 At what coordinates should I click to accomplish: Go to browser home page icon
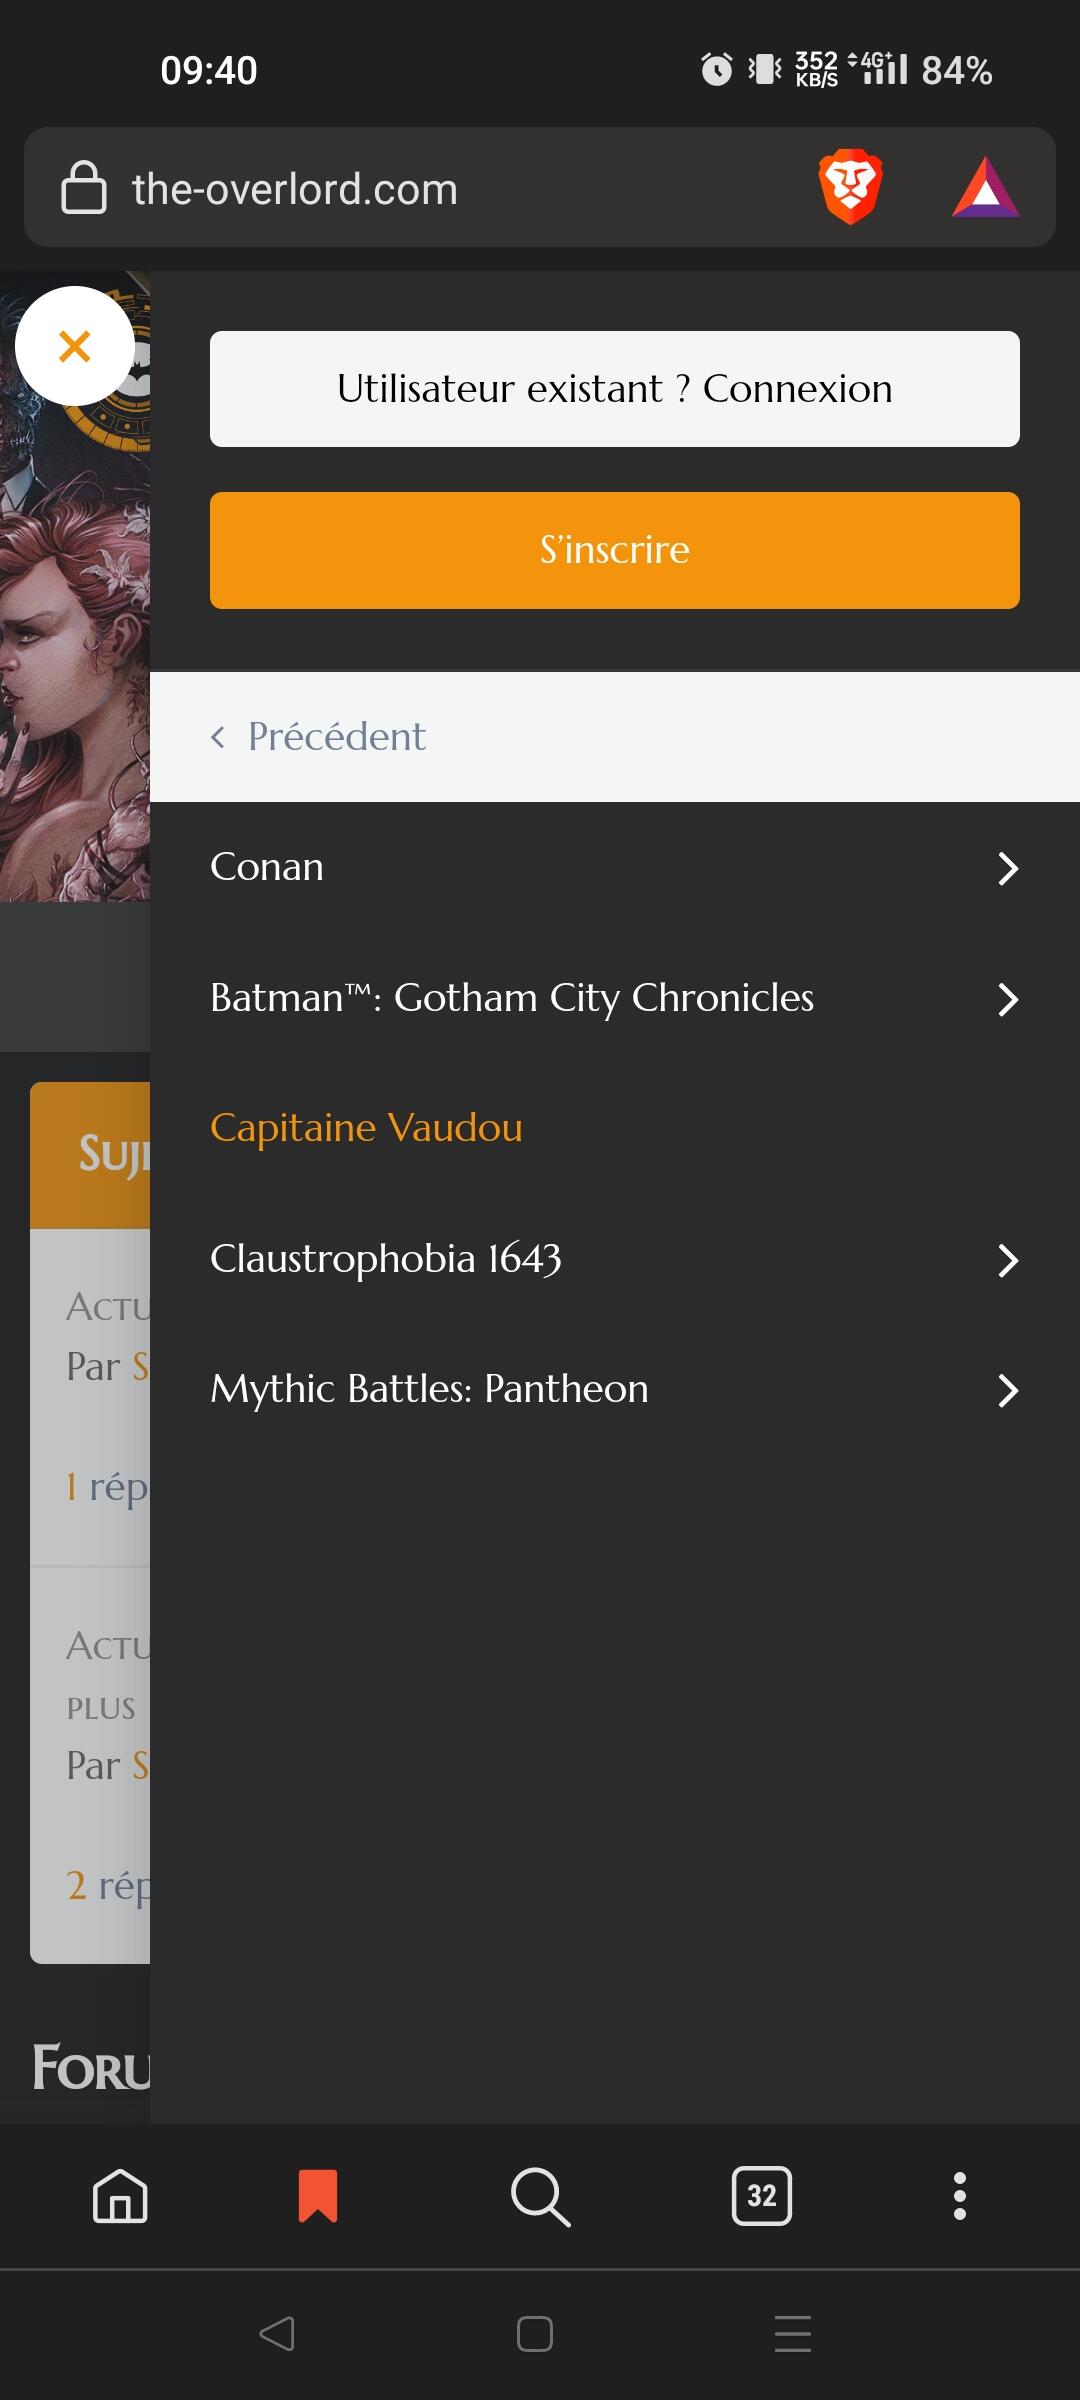[120, 2196]
